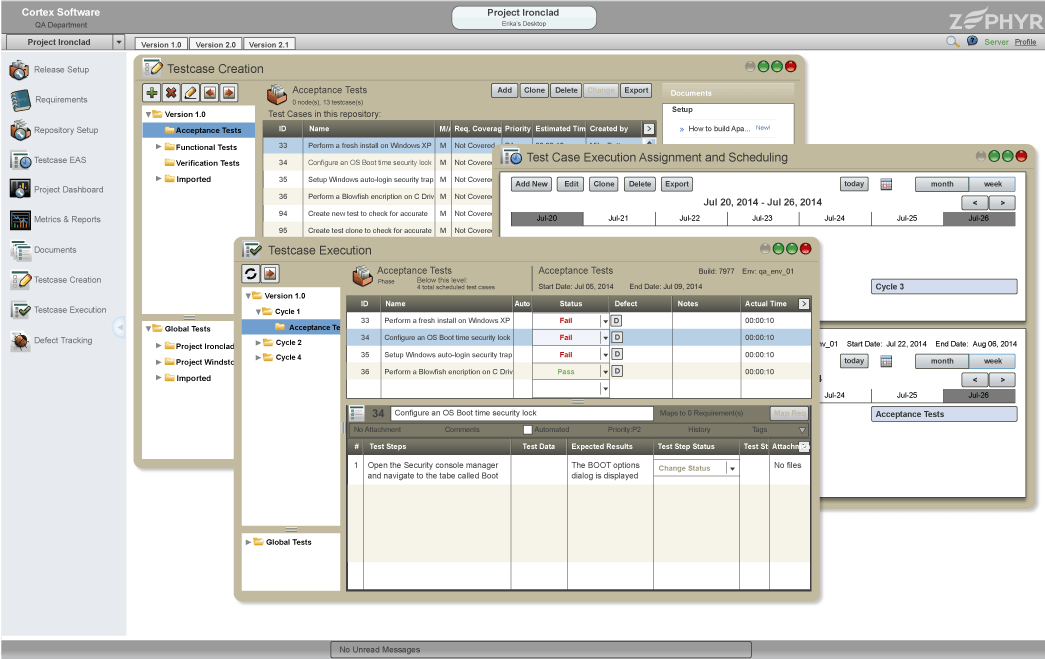Click Edit button in scheduling window
The image size is (1045, 659).
[572, 185]
